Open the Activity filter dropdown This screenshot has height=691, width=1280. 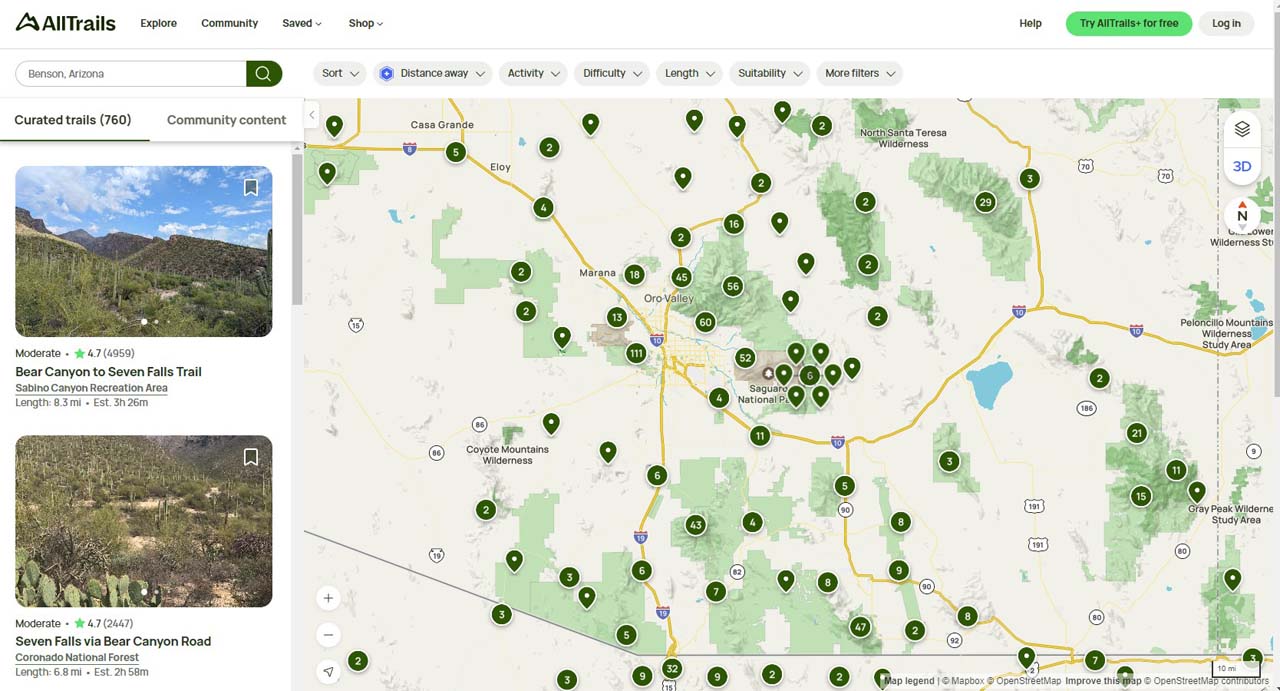pyautogui.click(x=533, y=73)
